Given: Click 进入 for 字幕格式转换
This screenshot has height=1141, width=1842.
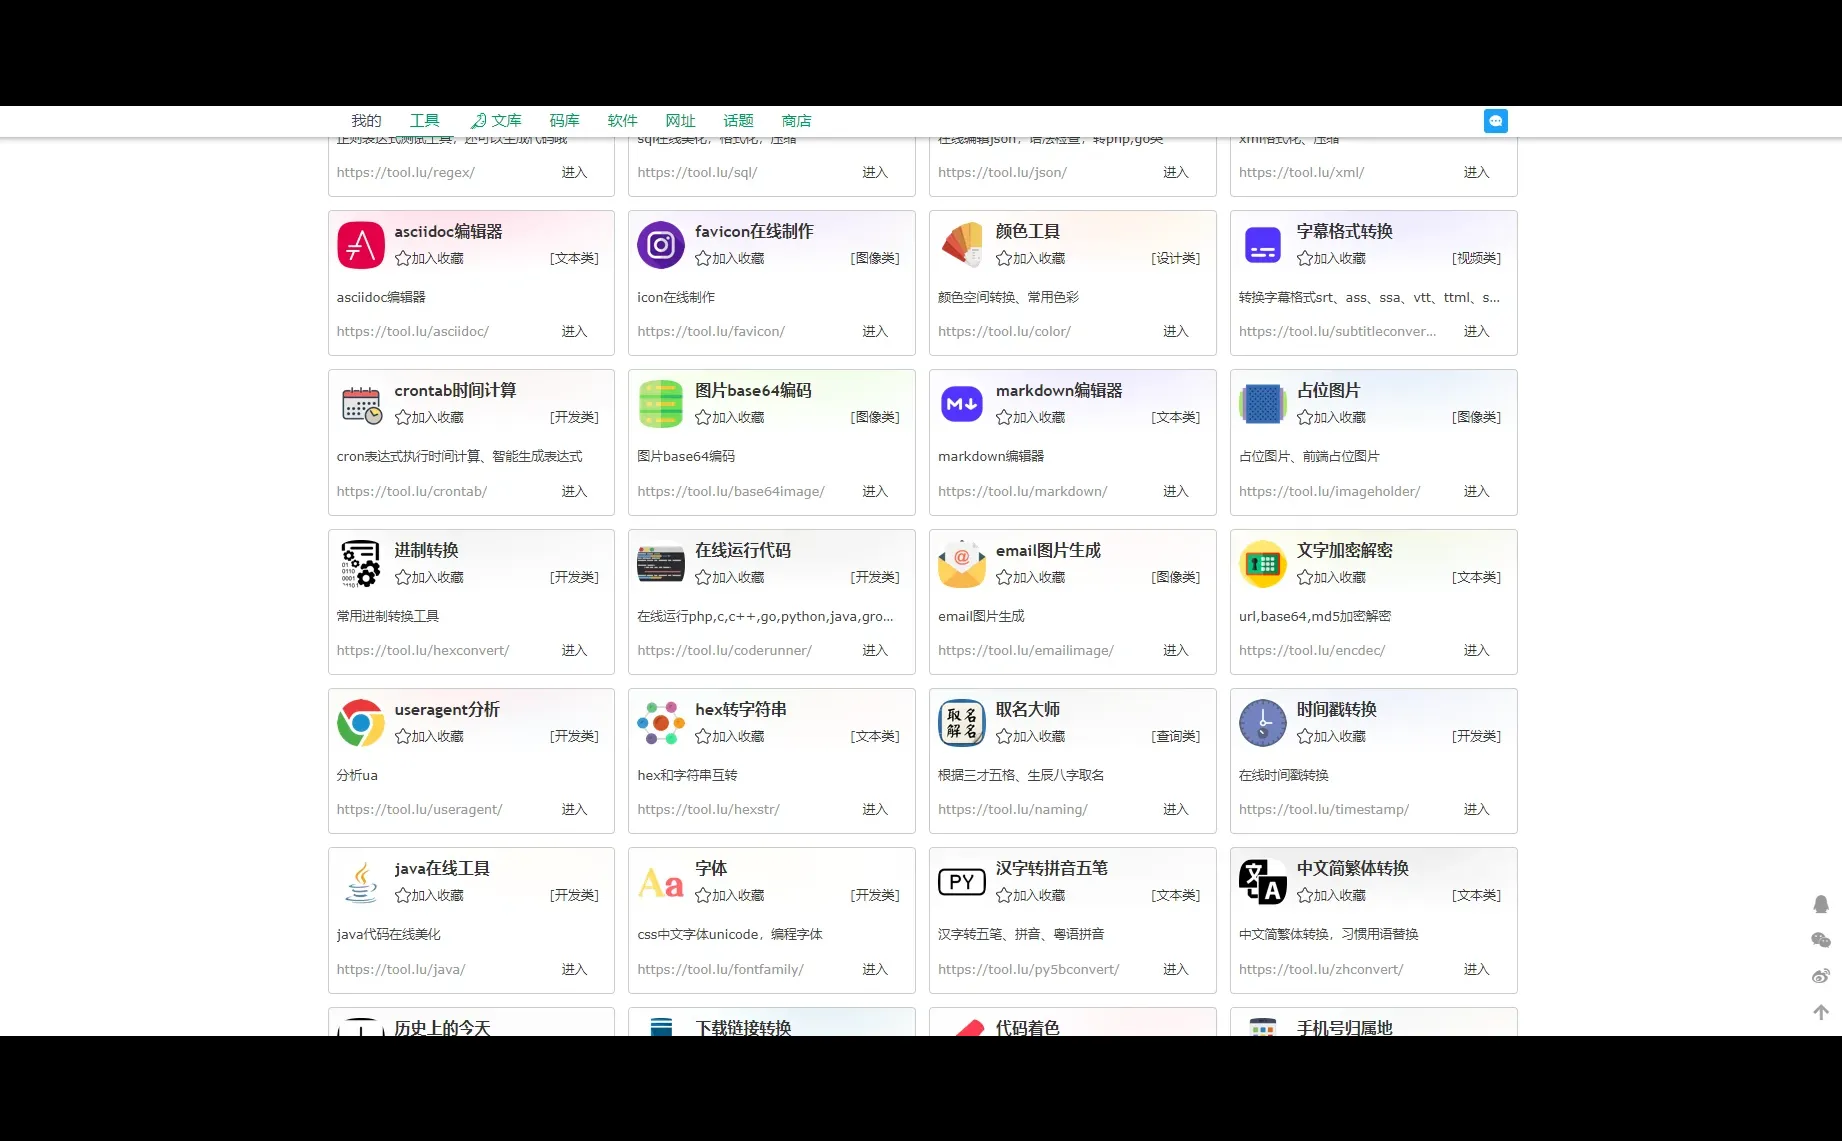Looking at the screenshot, I should click(x=1477, y=331).
